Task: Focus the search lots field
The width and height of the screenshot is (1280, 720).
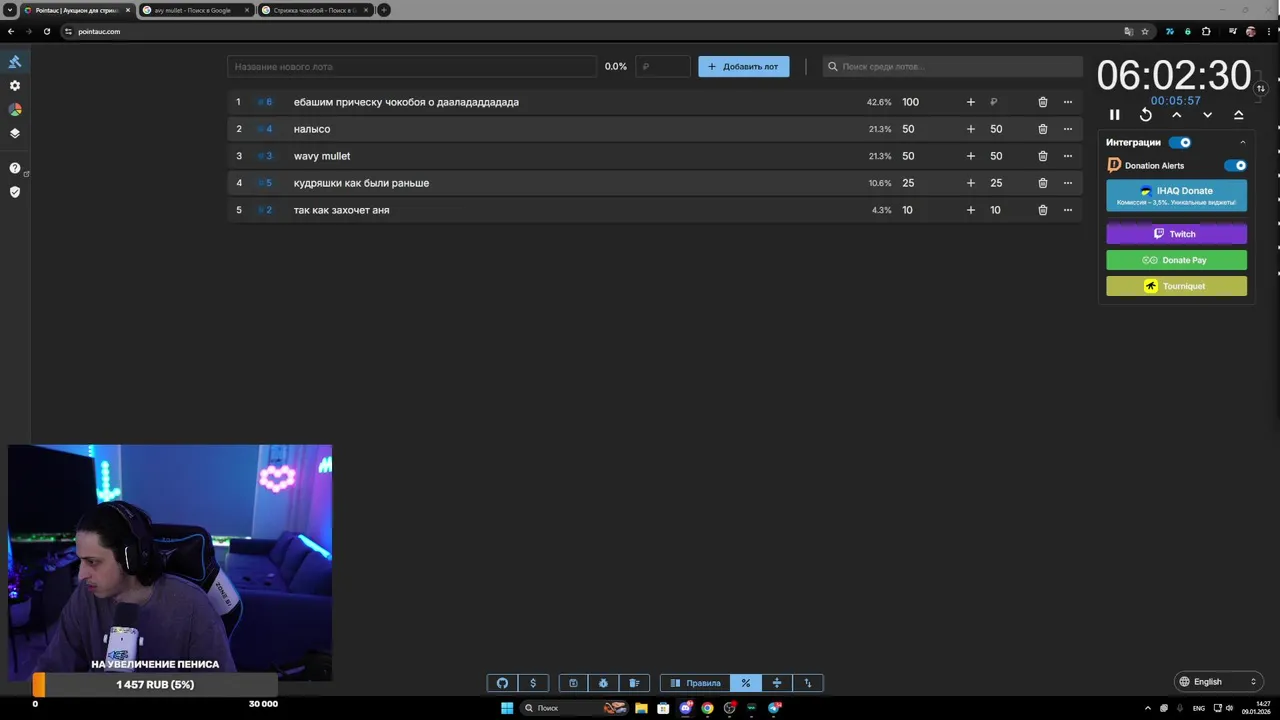Action: [x=952, y=67]
